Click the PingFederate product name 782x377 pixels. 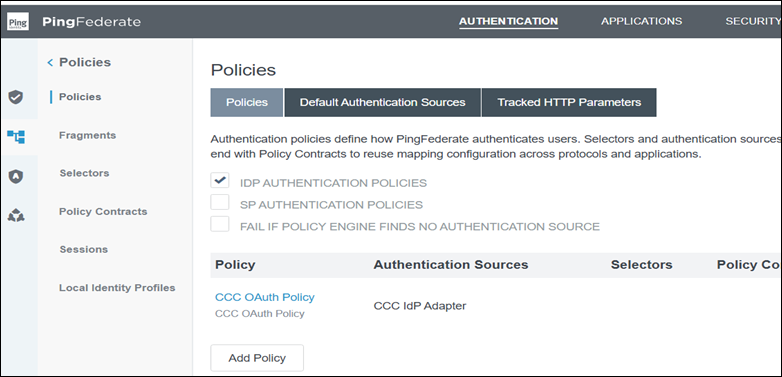91,22
